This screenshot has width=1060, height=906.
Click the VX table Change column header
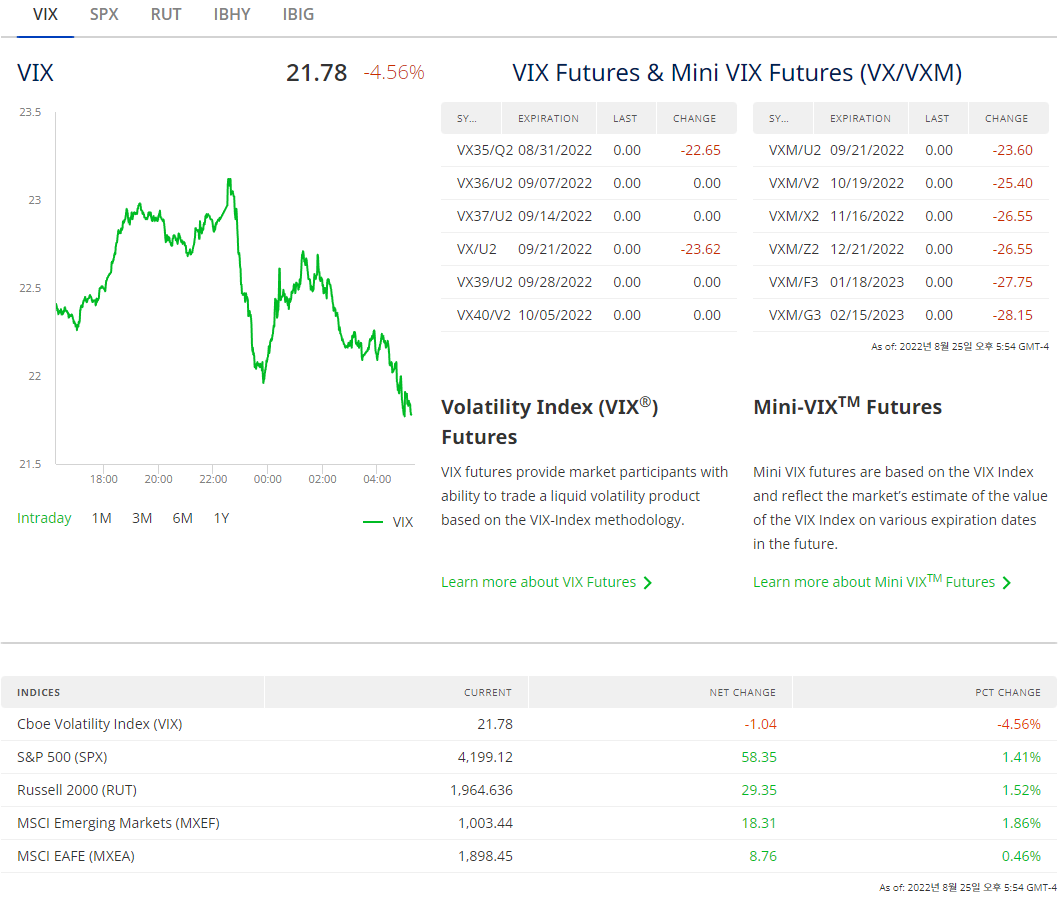point(694,118)
